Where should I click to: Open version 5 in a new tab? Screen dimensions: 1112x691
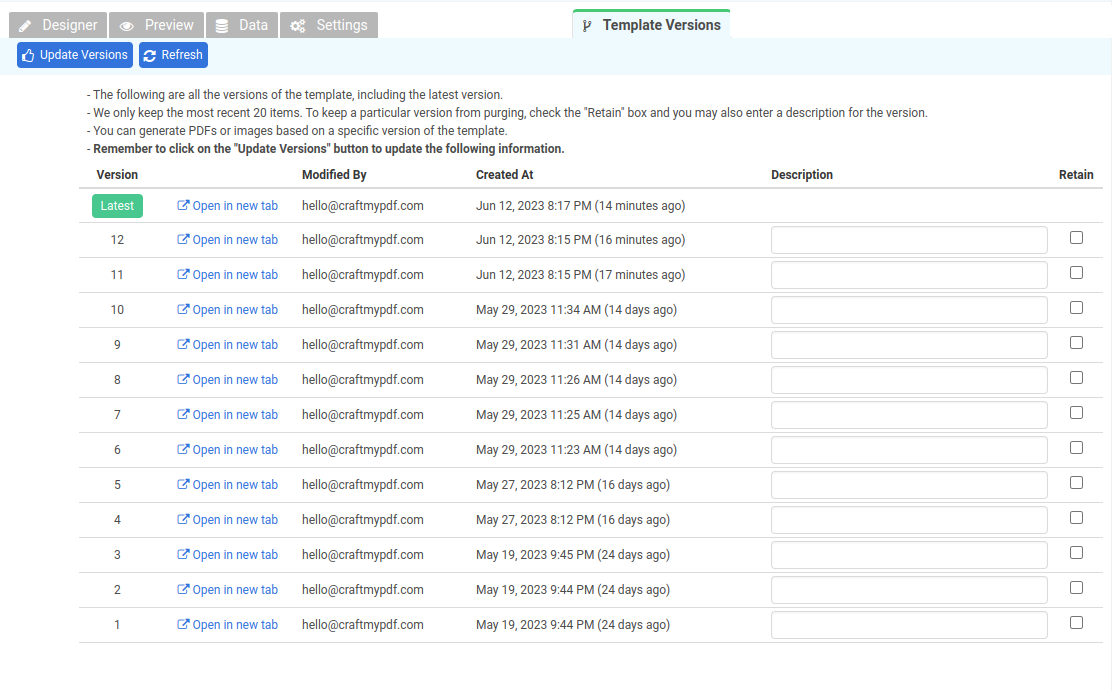pyautogui.click(x=228, y=485)
